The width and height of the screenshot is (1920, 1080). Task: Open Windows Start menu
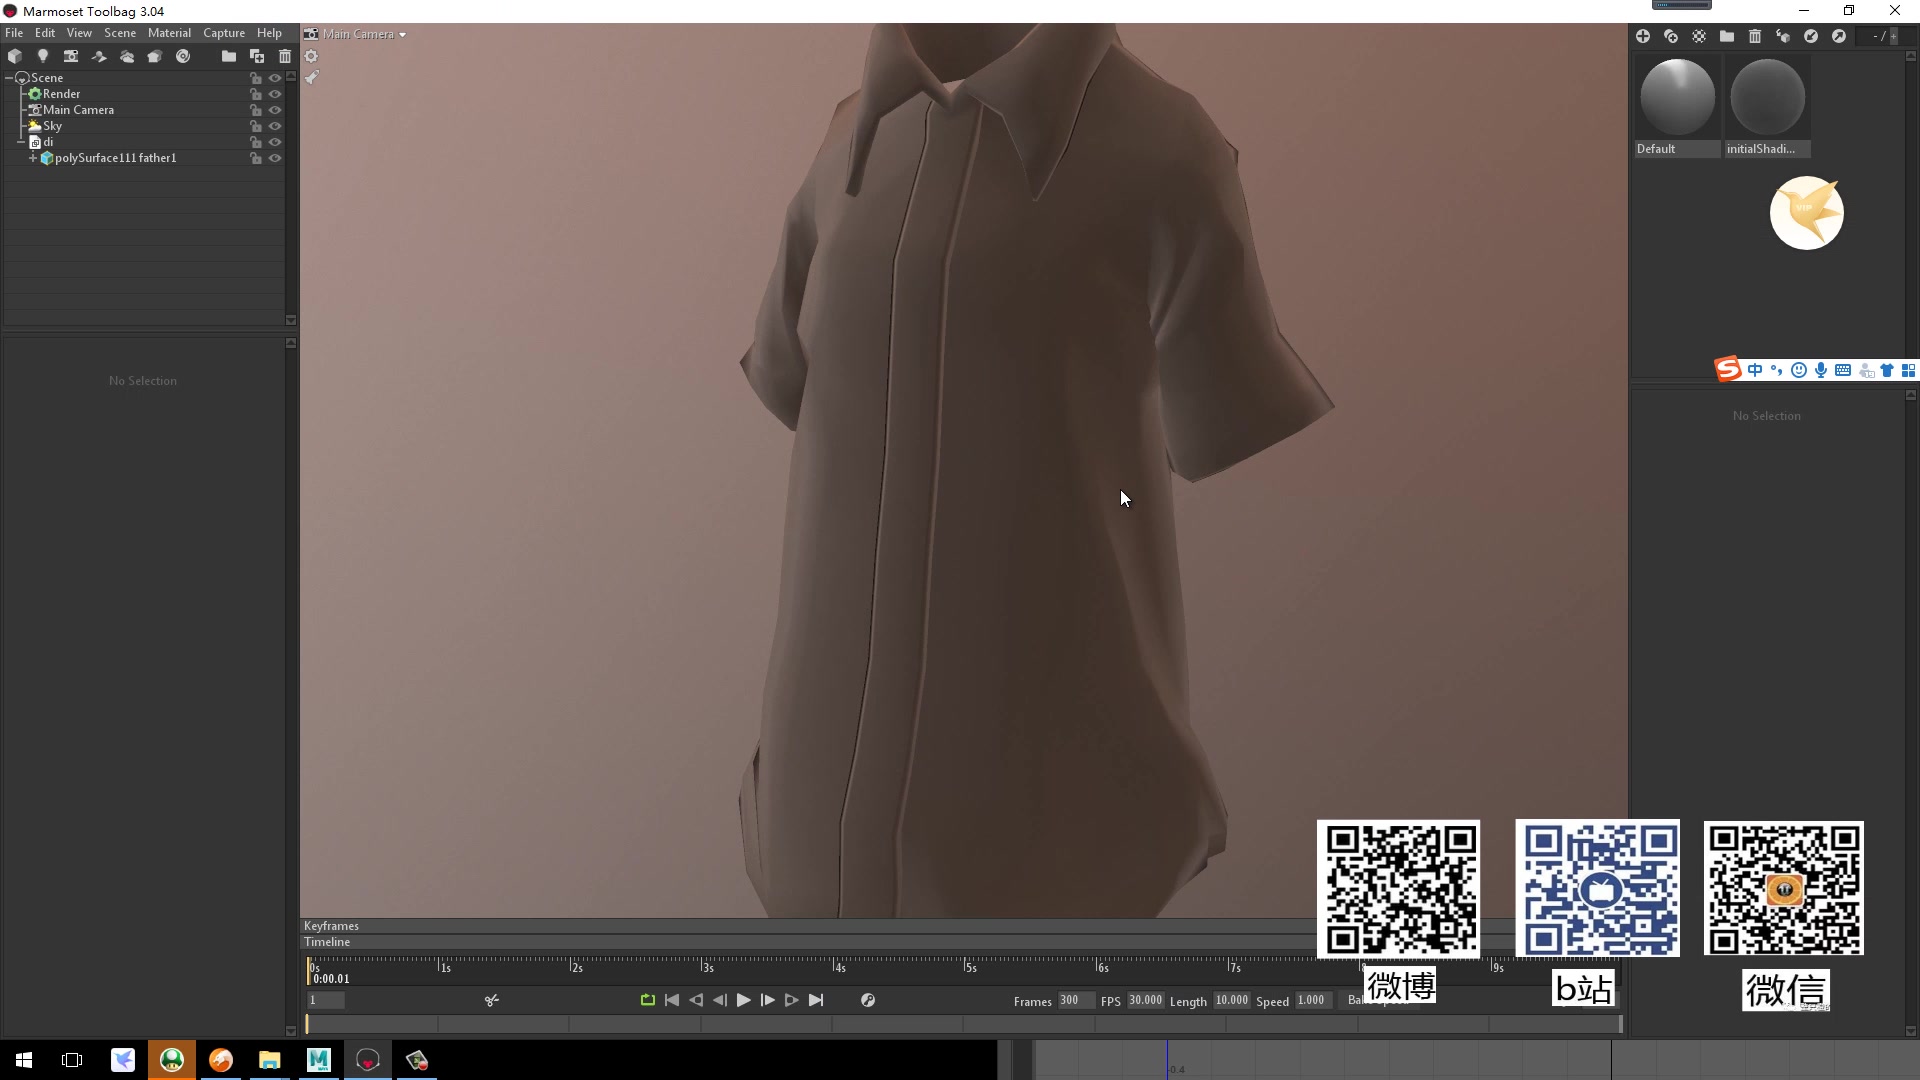24,1060
